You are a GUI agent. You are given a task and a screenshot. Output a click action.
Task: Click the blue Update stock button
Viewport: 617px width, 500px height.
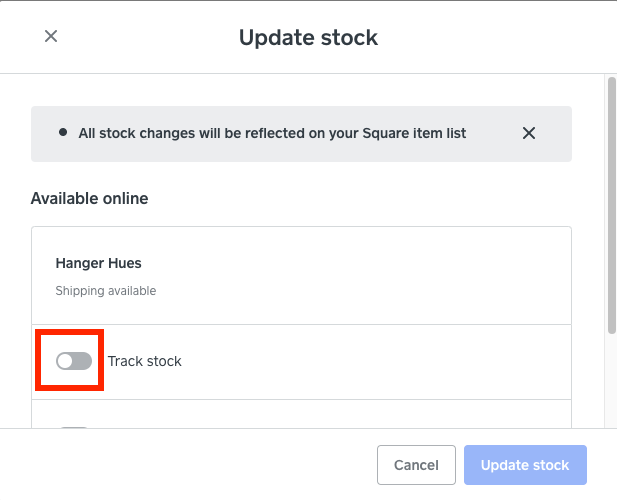tap(525, 465)
